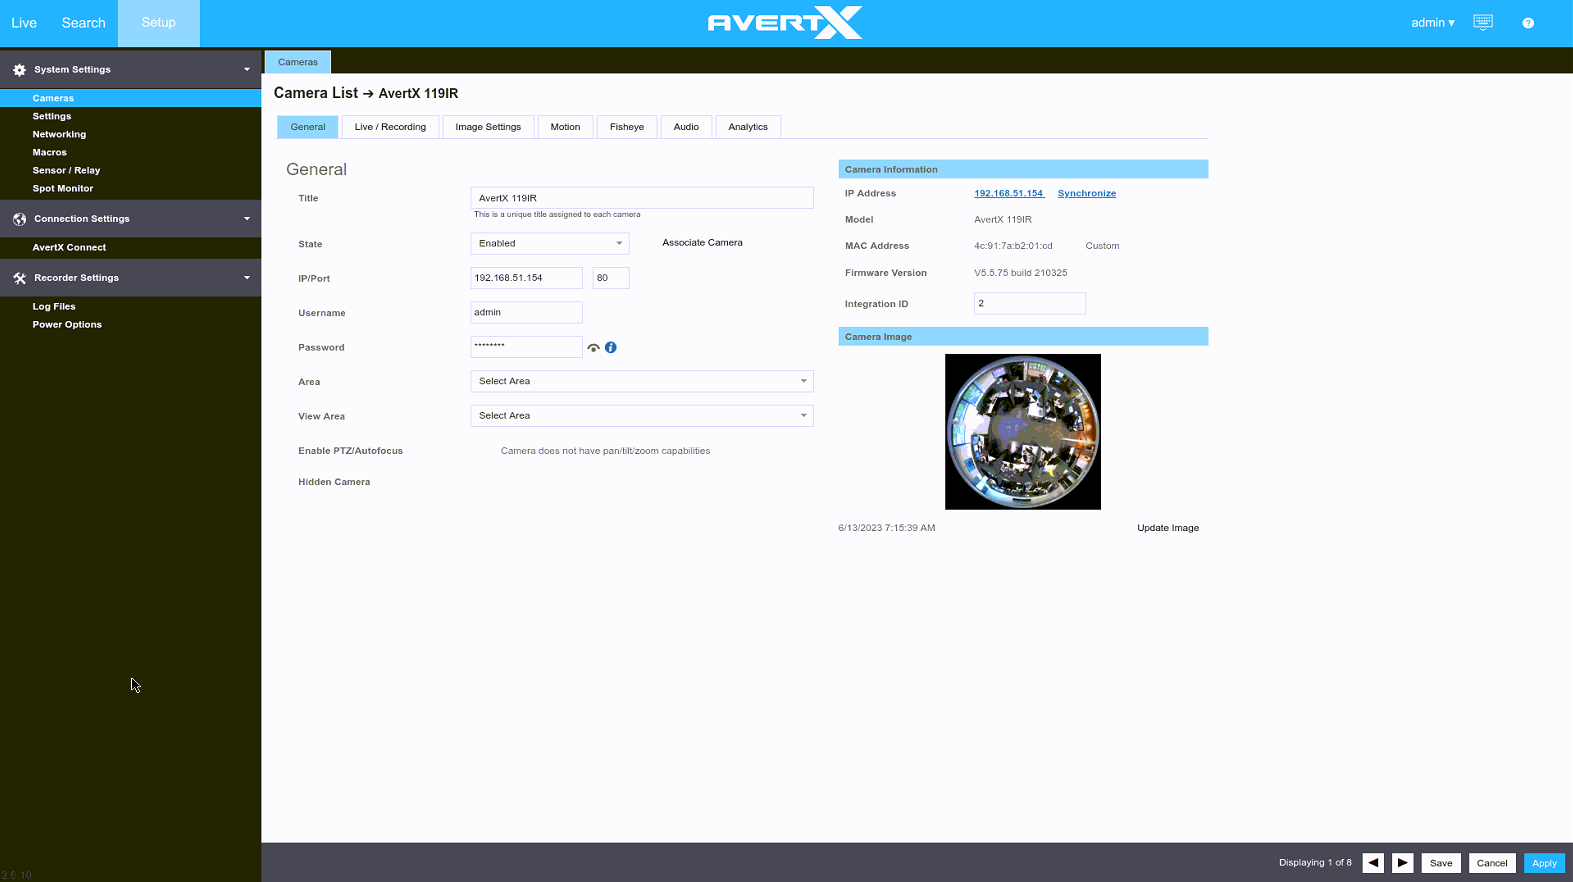Click the Synchronize link
The image size is (1573, 882).
[x=1087, y=193]
